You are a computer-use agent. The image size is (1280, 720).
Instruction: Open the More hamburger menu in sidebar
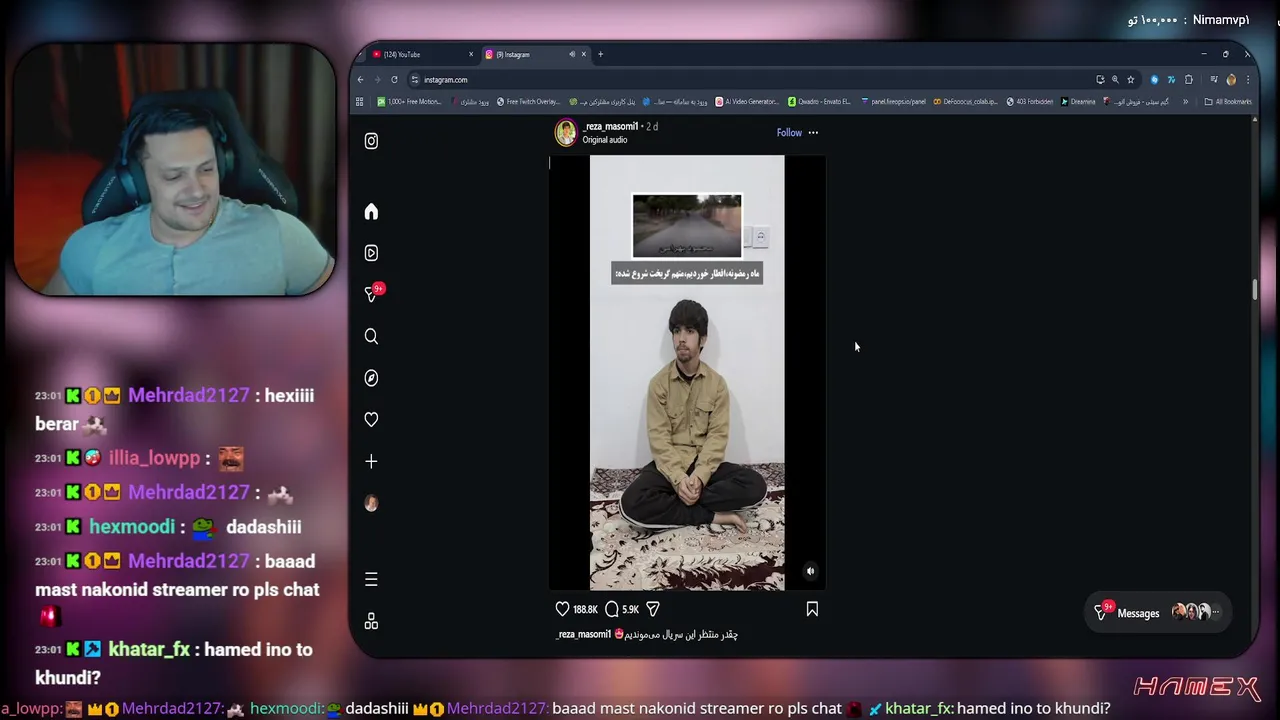tap(371, 579)
